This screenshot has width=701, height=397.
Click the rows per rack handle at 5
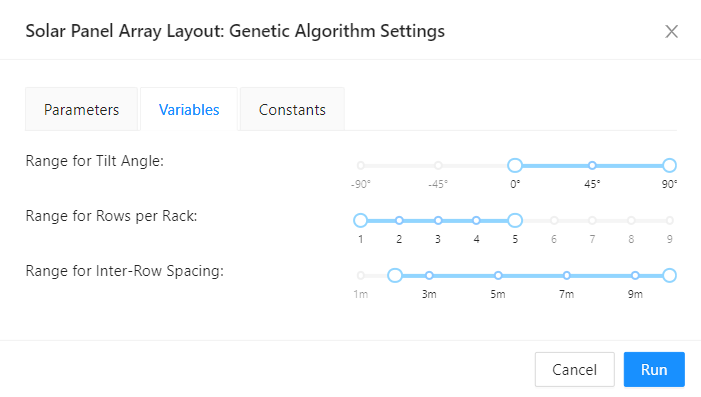pyautogui.click(x=515, y=220)
